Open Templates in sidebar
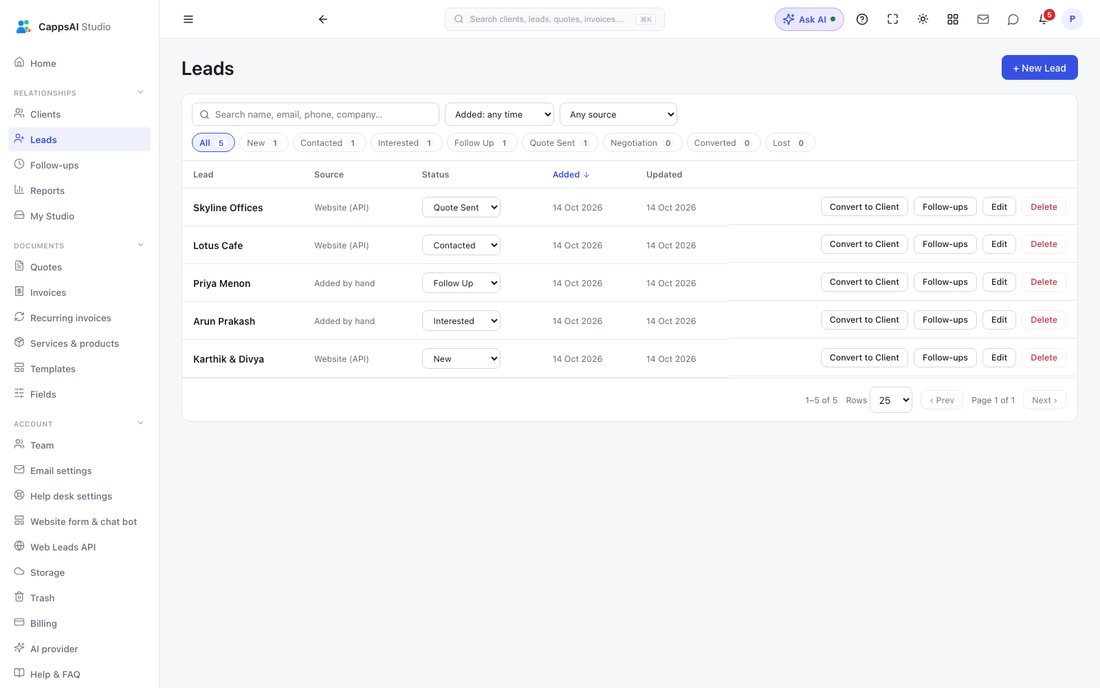This screenshot has width=1100, height=688. [79, 369]
